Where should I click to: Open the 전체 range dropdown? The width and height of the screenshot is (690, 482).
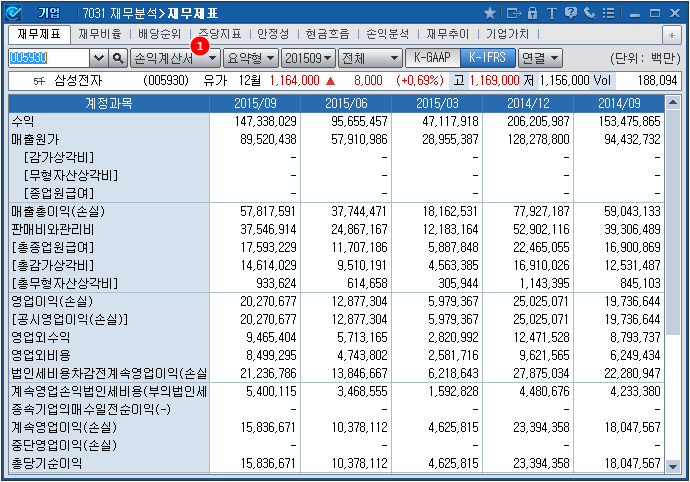[x=370, y=58]
